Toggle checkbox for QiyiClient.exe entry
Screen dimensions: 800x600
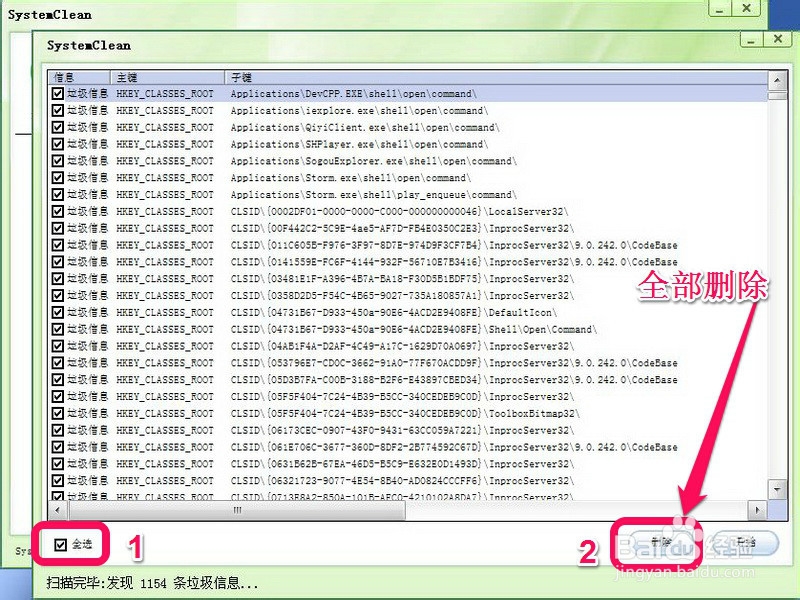point(58,127)
